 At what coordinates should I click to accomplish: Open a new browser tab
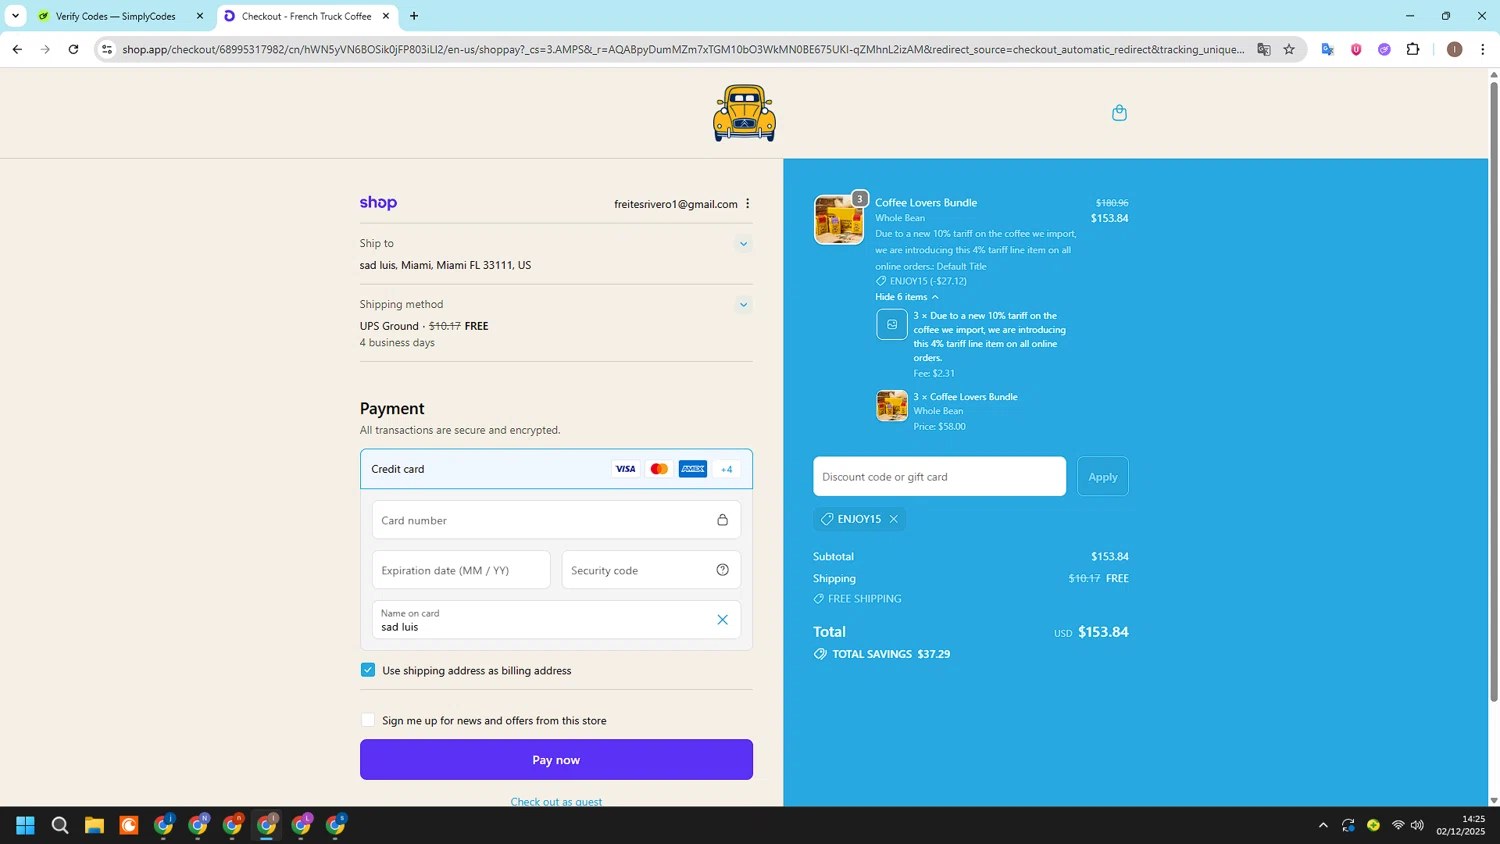pyautogui.click(x=414, y=16)
